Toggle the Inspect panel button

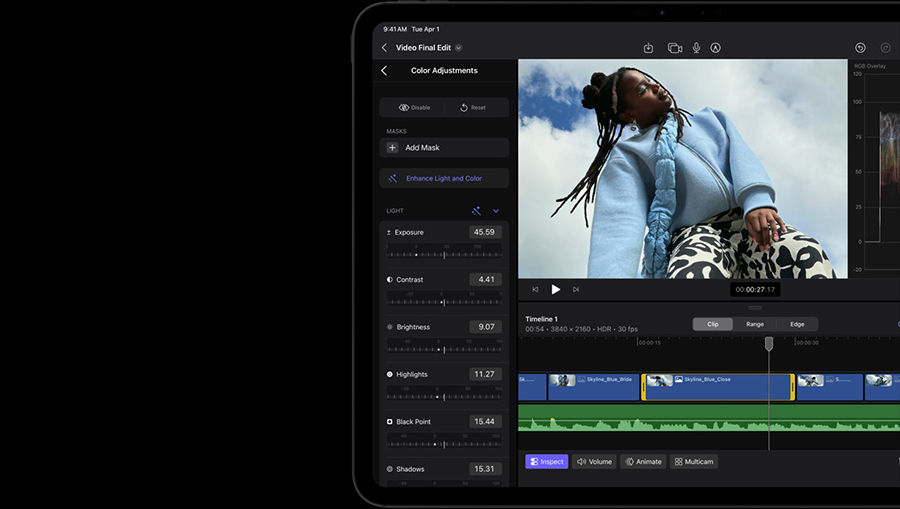click(x=547, y=462)
